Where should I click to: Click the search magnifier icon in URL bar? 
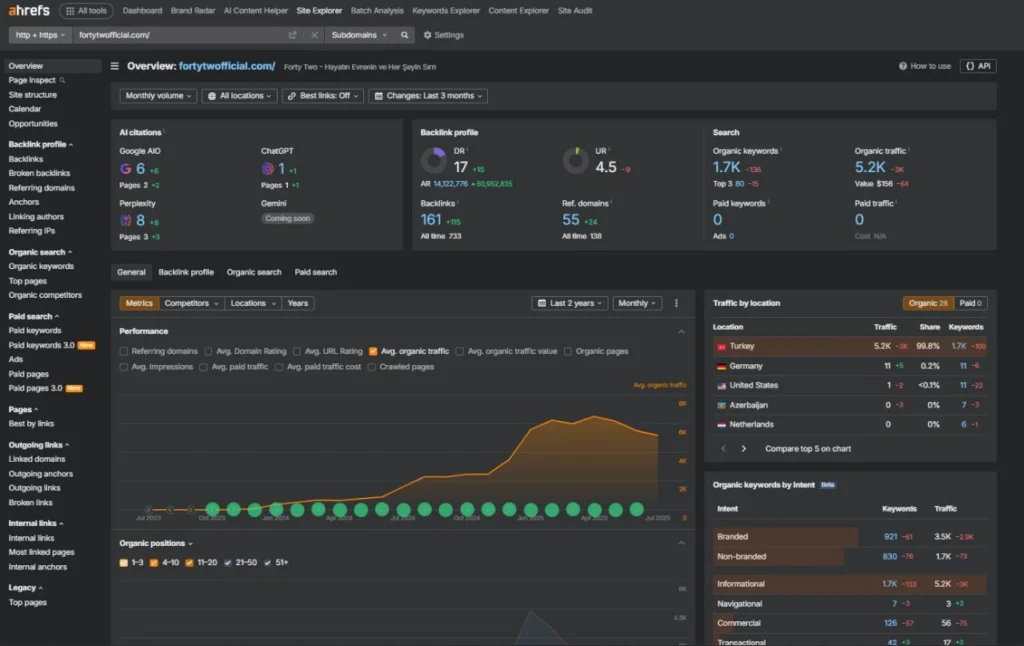(404, 35)
